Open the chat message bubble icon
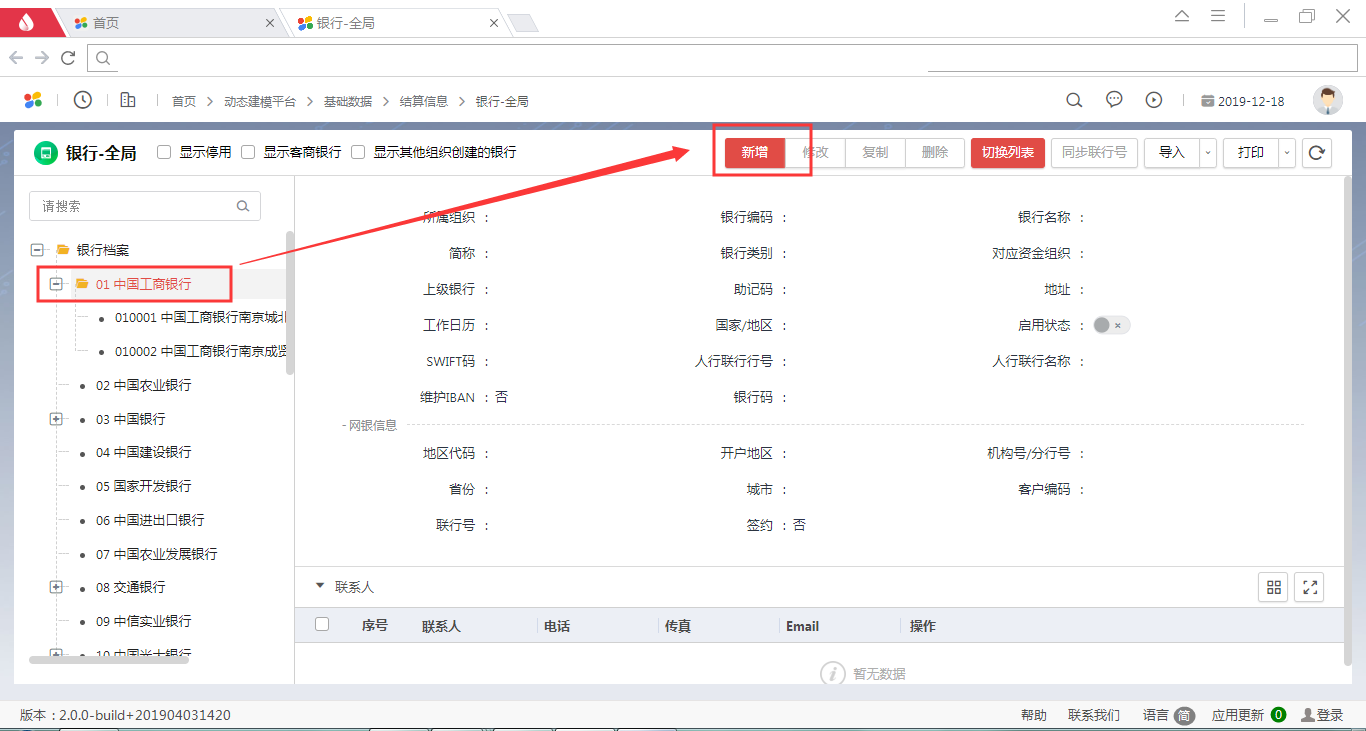The image size is (1366, 731). click(x=1114, y=100)
